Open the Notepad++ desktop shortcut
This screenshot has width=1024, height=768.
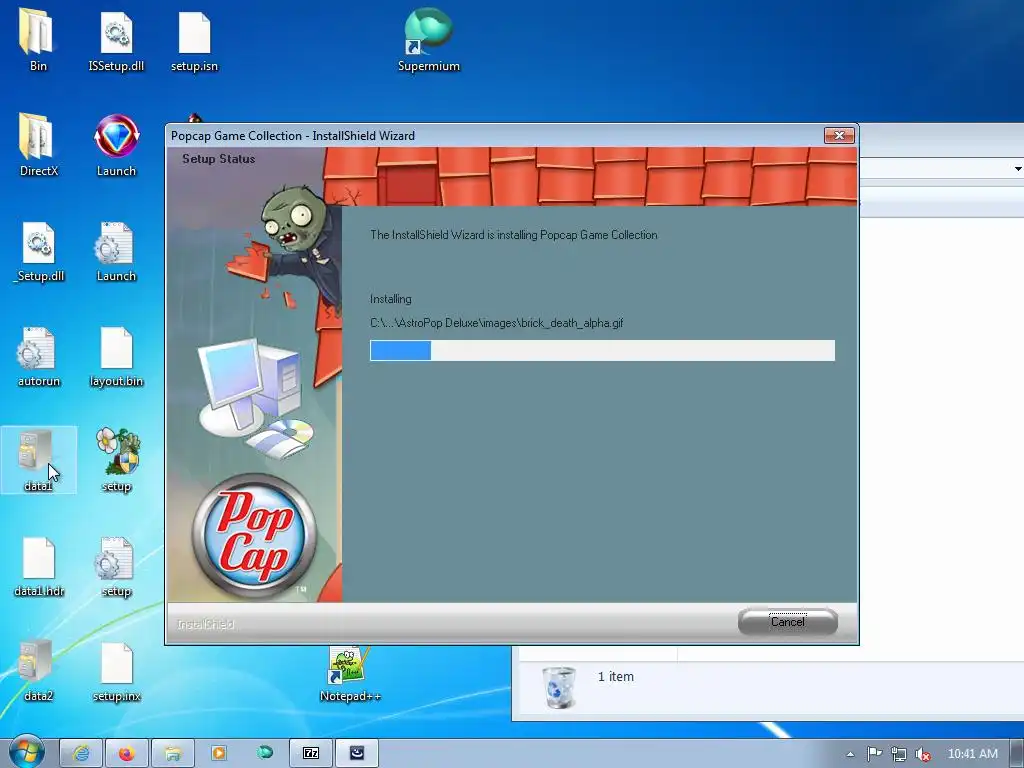click(x=350, y=673)
